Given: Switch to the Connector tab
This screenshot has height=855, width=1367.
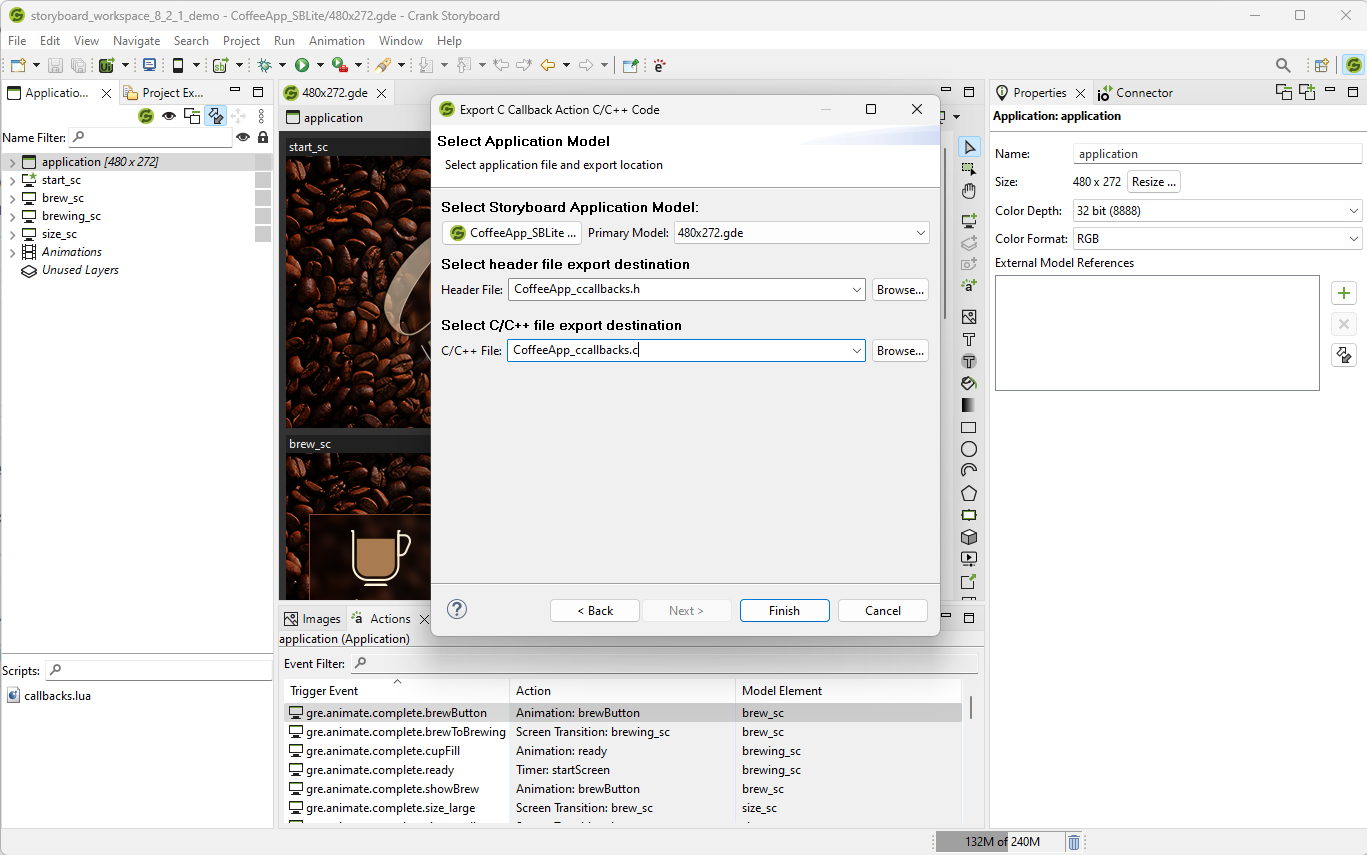Looking at the screenshot, I should (x=1135, y=93).
